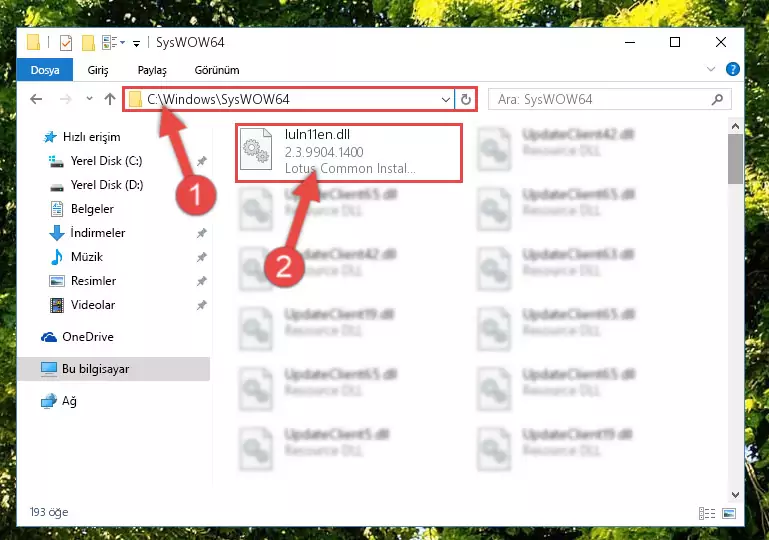Click the luln11en.dll gear file icon
Image resolution: width=769 pixels, height=540 pixels.
(256, 149)
